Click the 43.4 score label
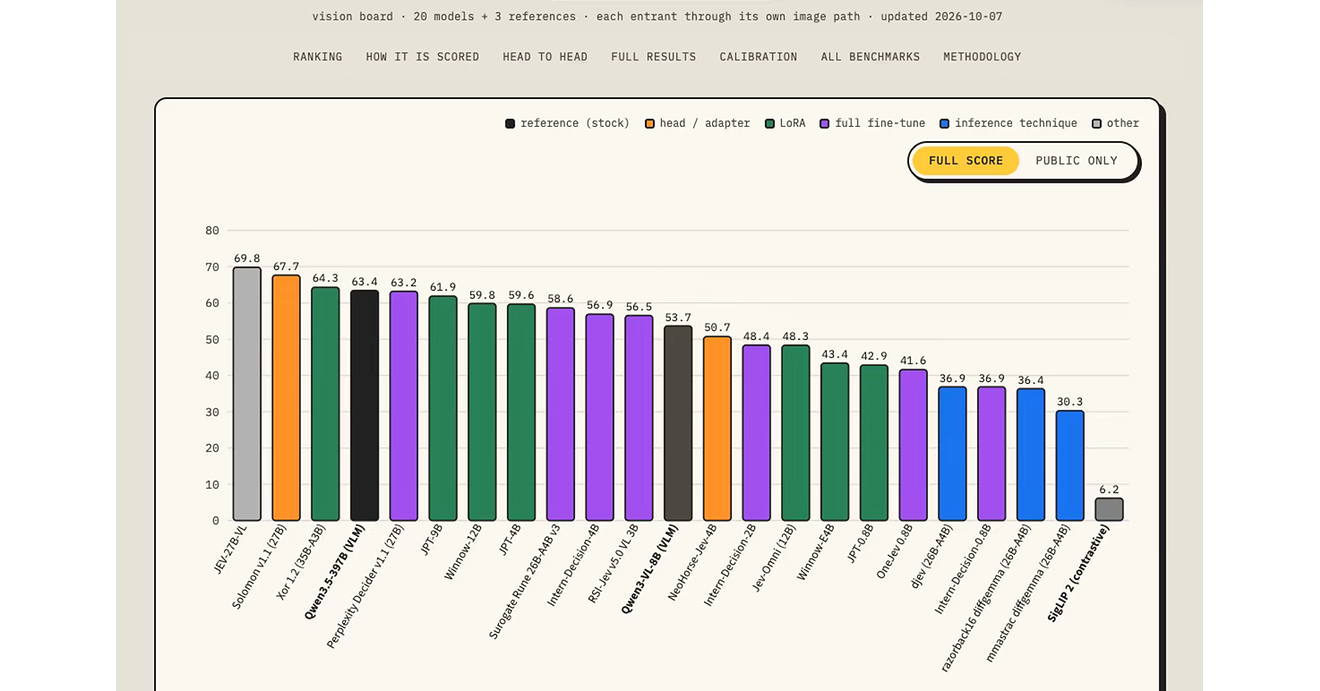The image size is (1320, 691). [835, 354]
